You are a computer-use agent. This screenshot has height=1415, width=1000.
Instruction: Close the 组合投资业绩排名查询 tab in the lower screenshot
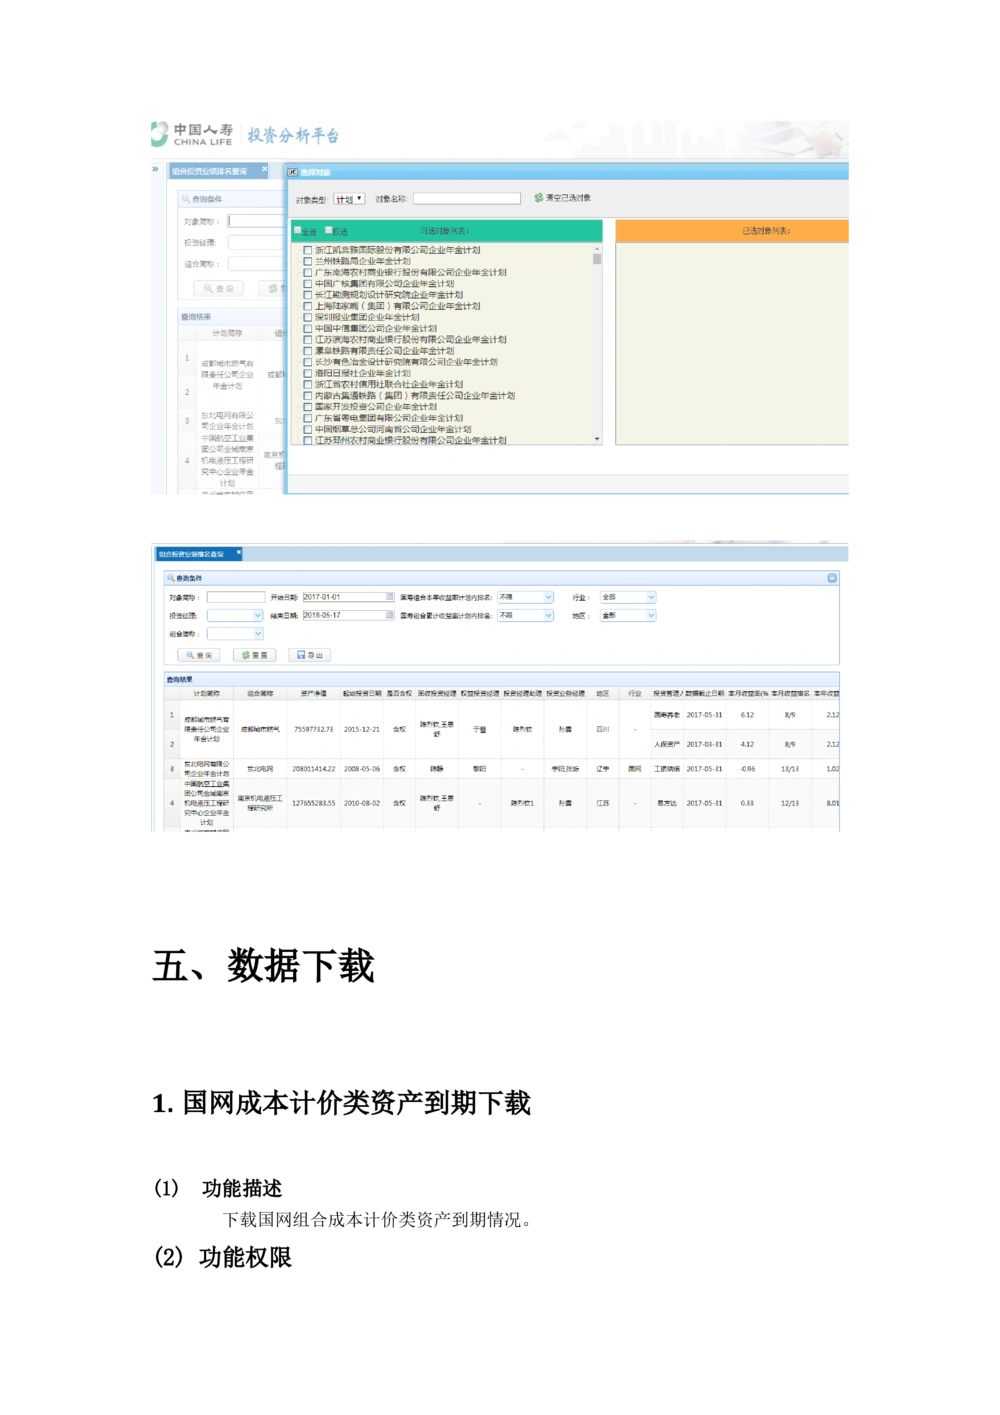pyautogui.click(x=238, y=553)
